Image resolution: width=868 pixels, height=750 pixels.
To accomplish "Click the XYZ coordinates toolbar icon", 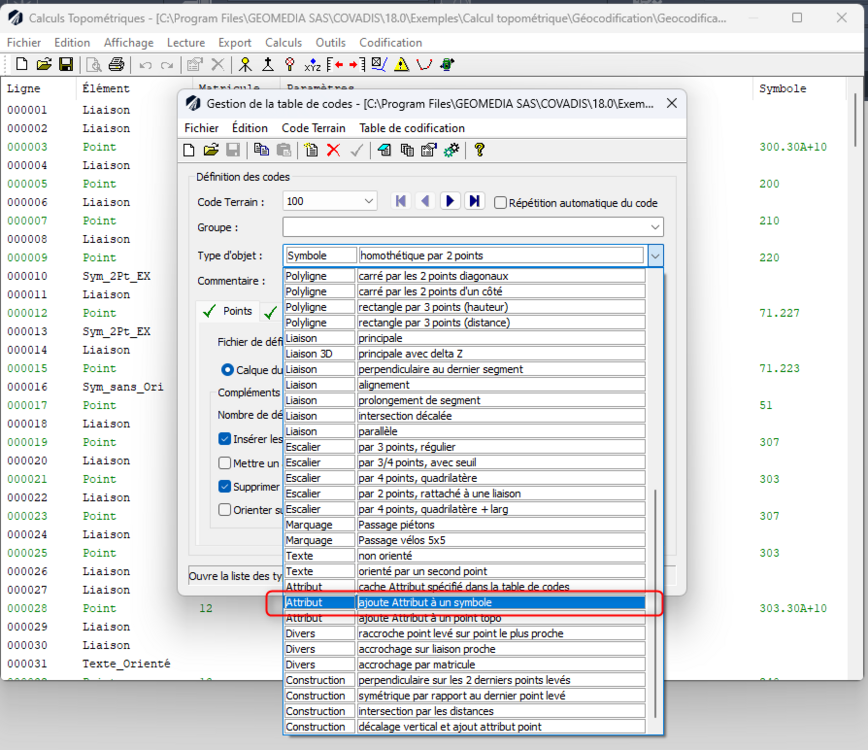I will pos(312,65).
